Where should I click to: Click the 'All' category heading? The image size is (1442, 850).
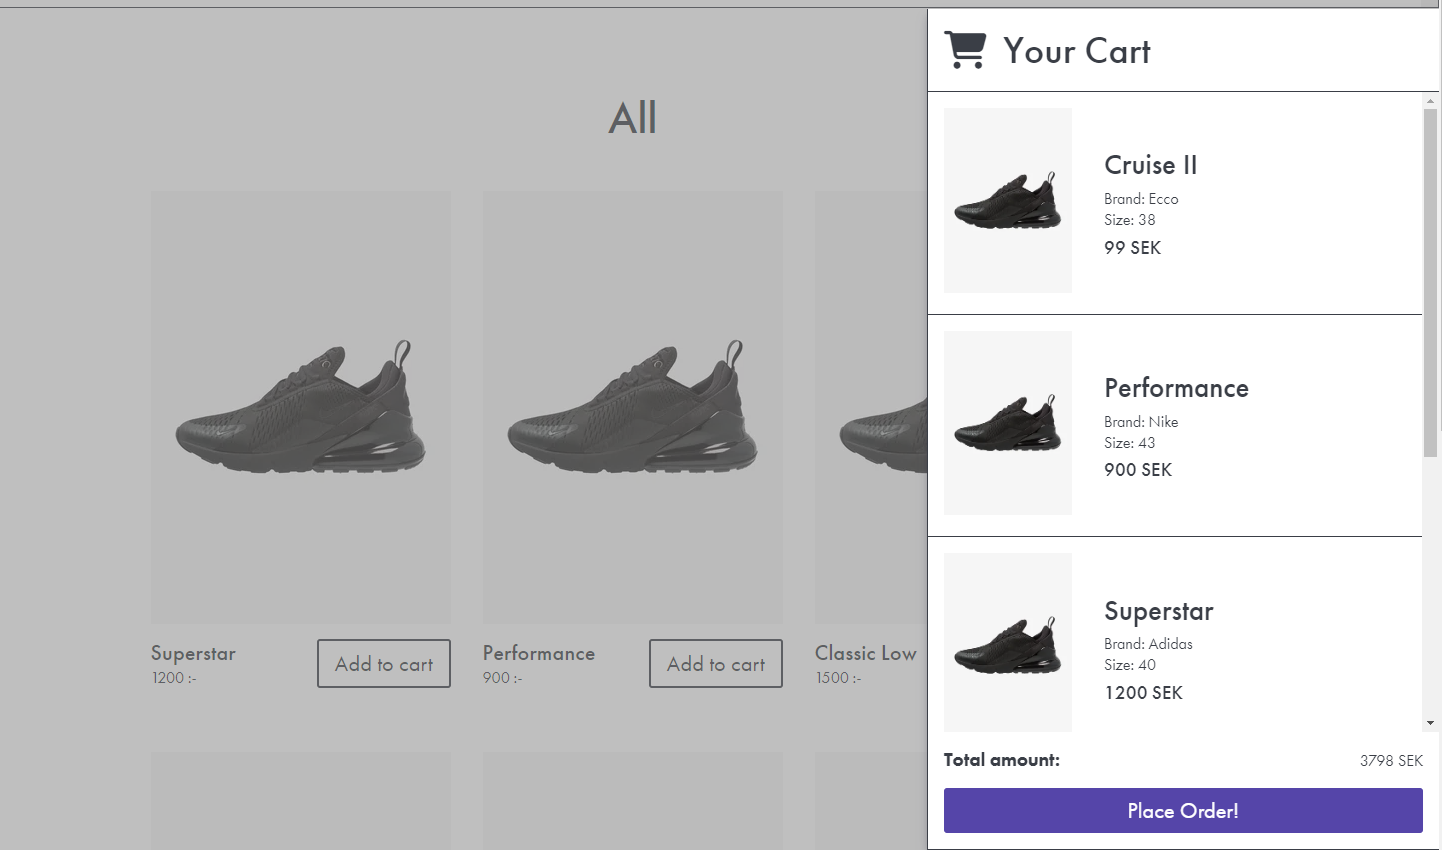pyautogui.click(x=633, y=118)
